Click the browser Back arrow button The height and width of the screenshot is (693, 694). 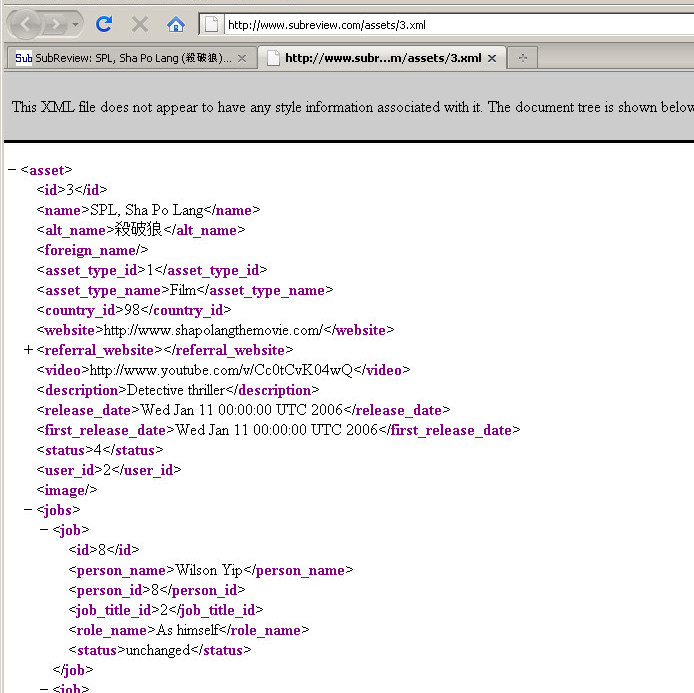pos(25,23)
